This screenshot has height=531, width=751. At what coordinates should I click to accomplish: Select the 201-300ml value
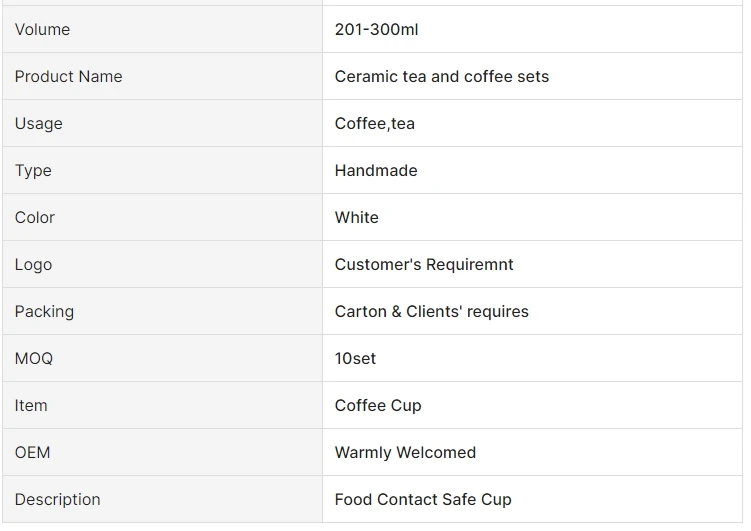376,30
